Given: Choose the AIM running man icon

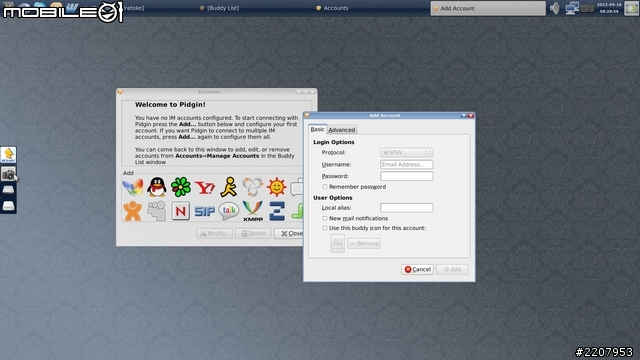Looking at the screenshot, I should point(229,187).
